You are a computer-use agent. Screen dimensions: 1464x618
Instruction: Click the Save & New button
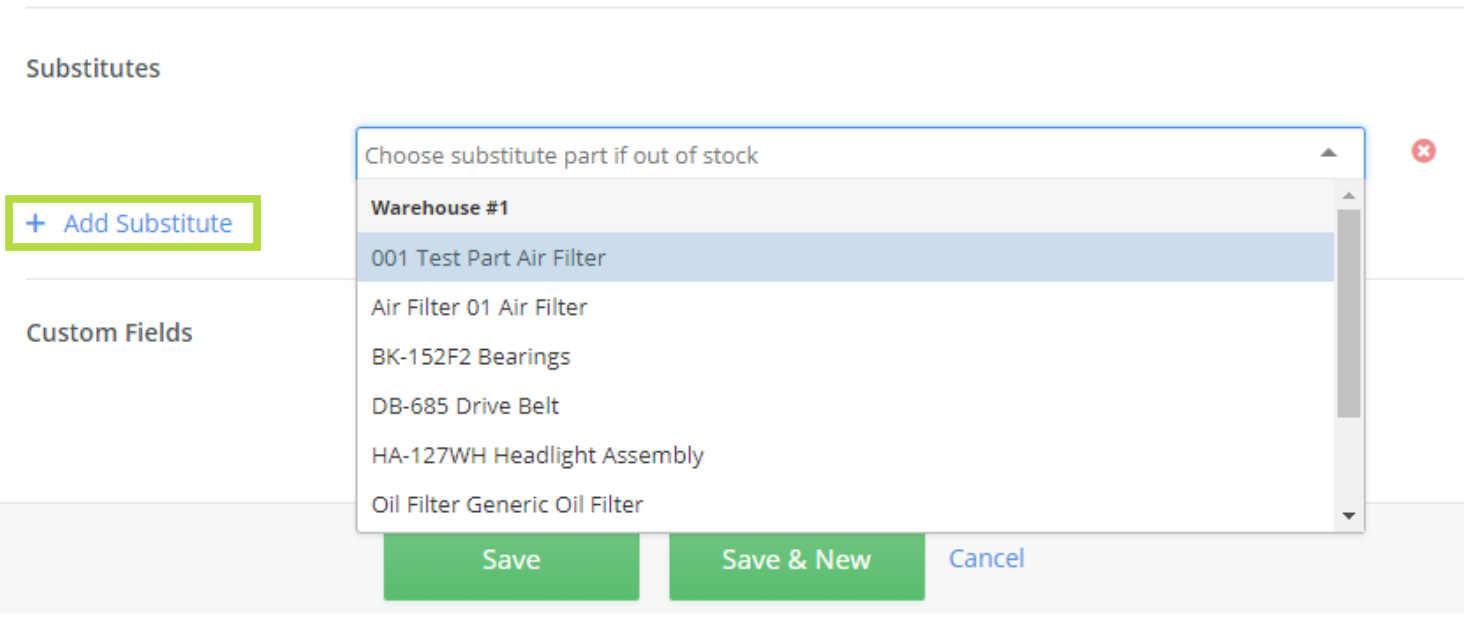[x=796, y=560]
